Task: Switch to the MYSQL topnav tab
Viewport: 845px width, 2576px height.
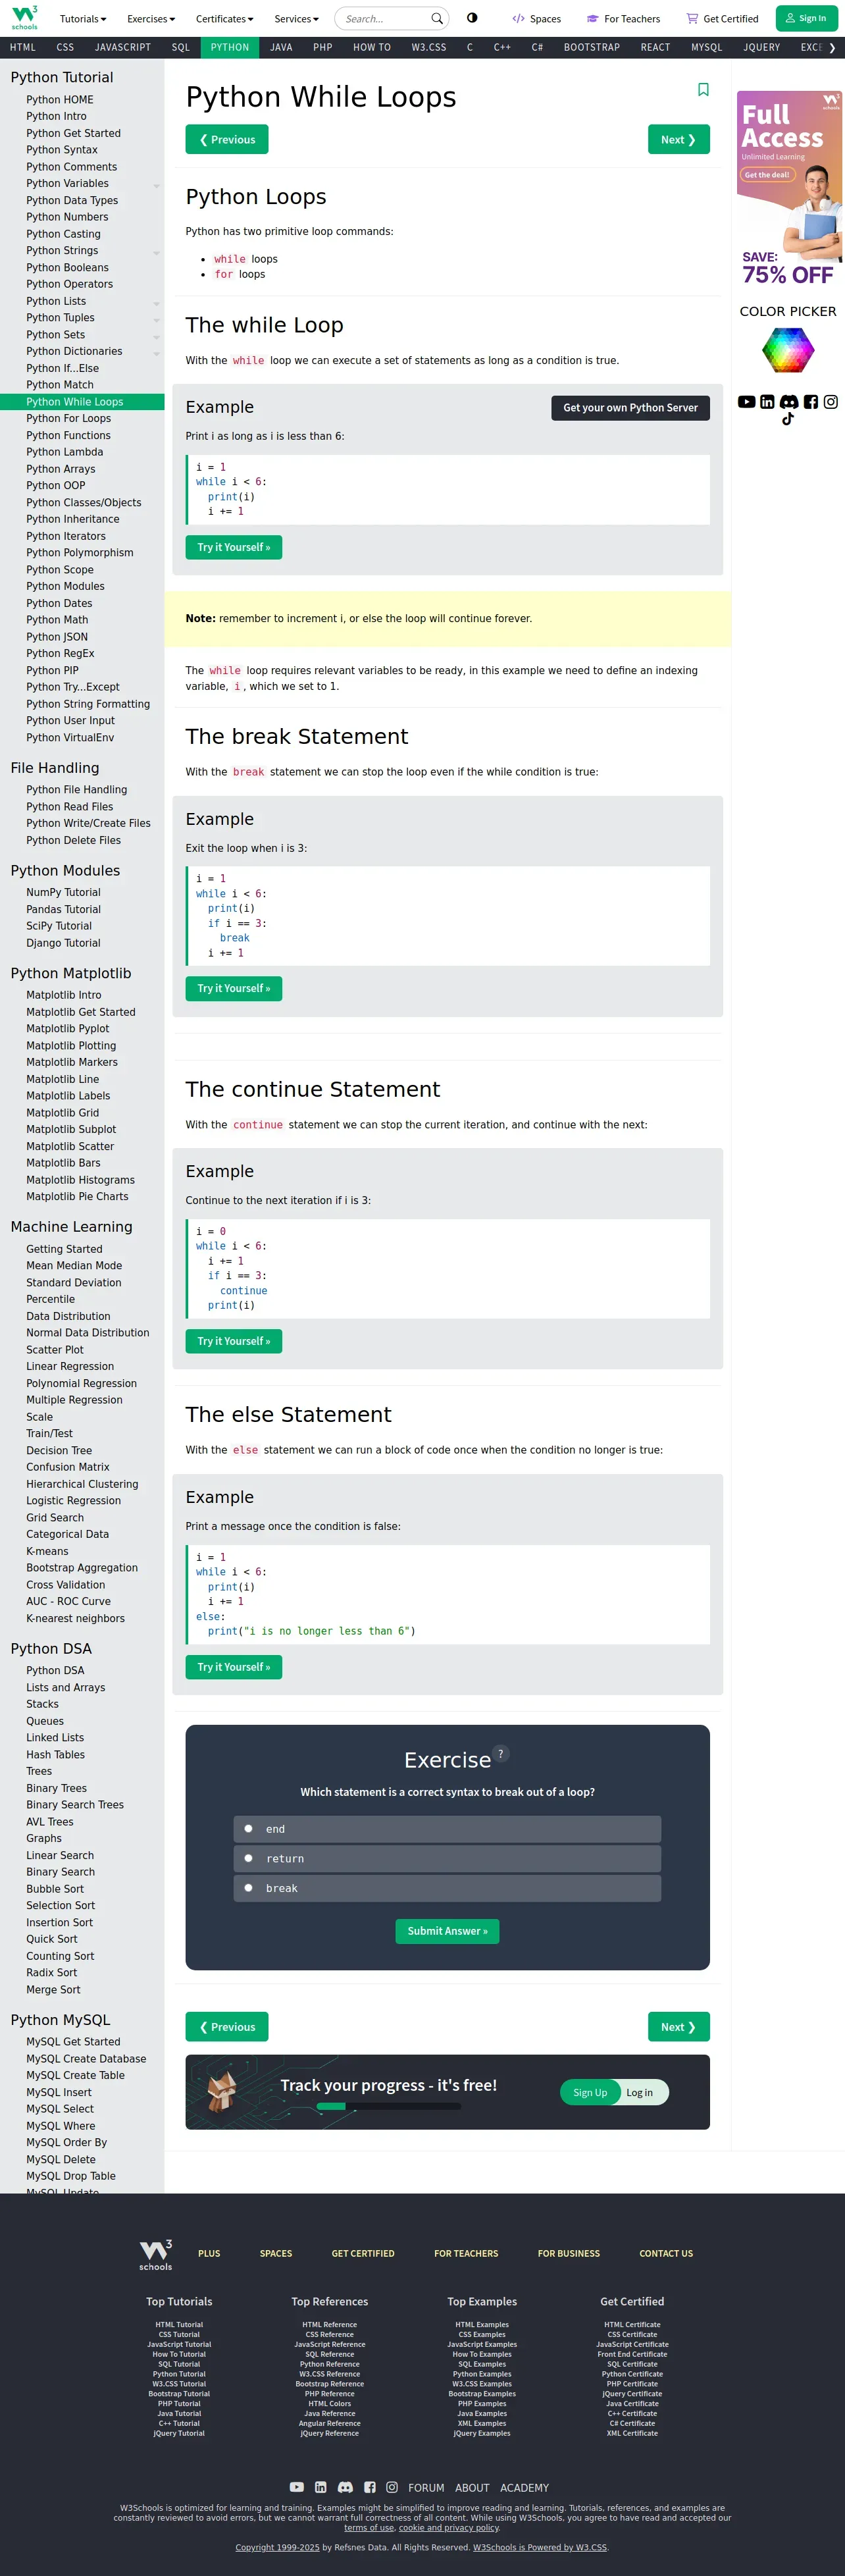Action: coord(707,47)
